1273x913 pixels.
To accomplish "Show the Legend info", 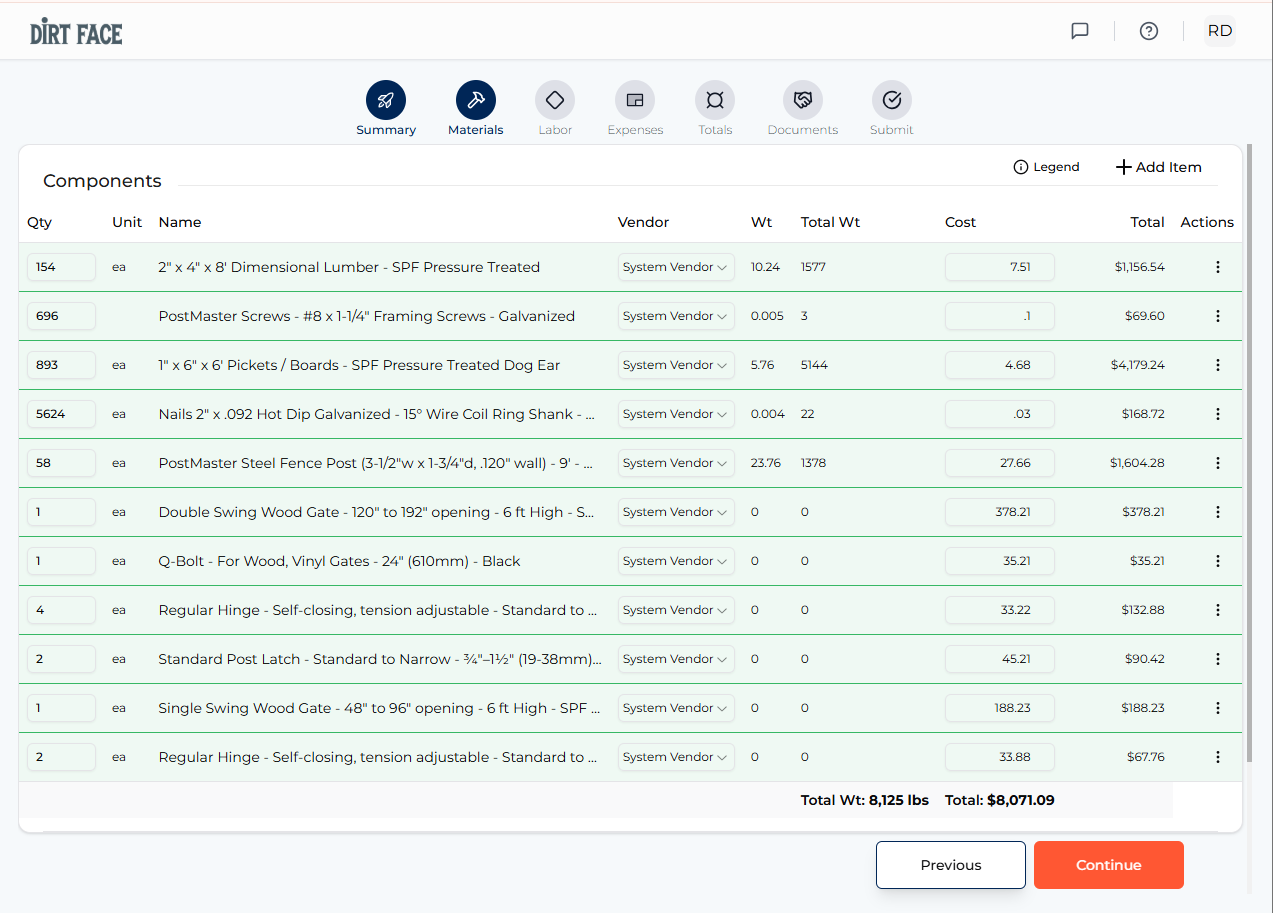I will [1047, 167].
